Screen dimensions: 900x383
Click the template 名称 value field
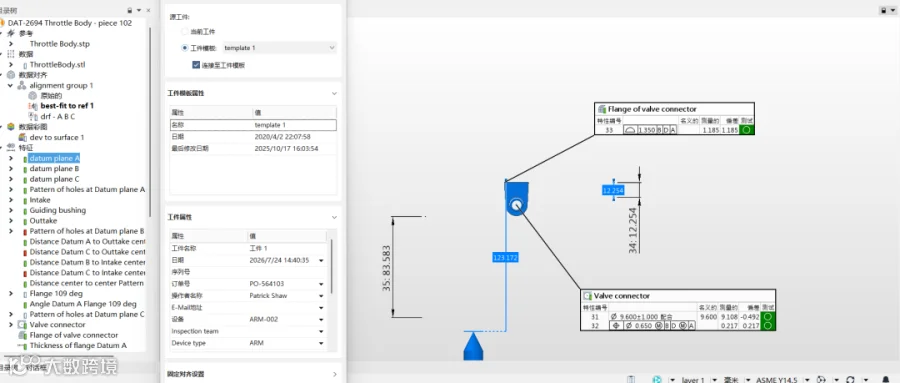(x=294, y=125)
